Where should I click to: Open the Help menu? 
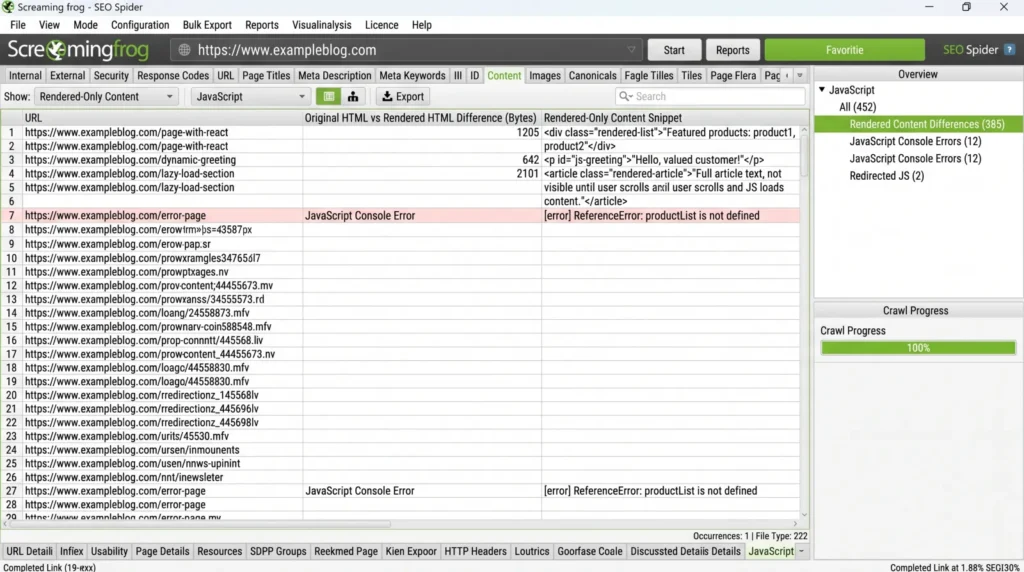(421, 25)
